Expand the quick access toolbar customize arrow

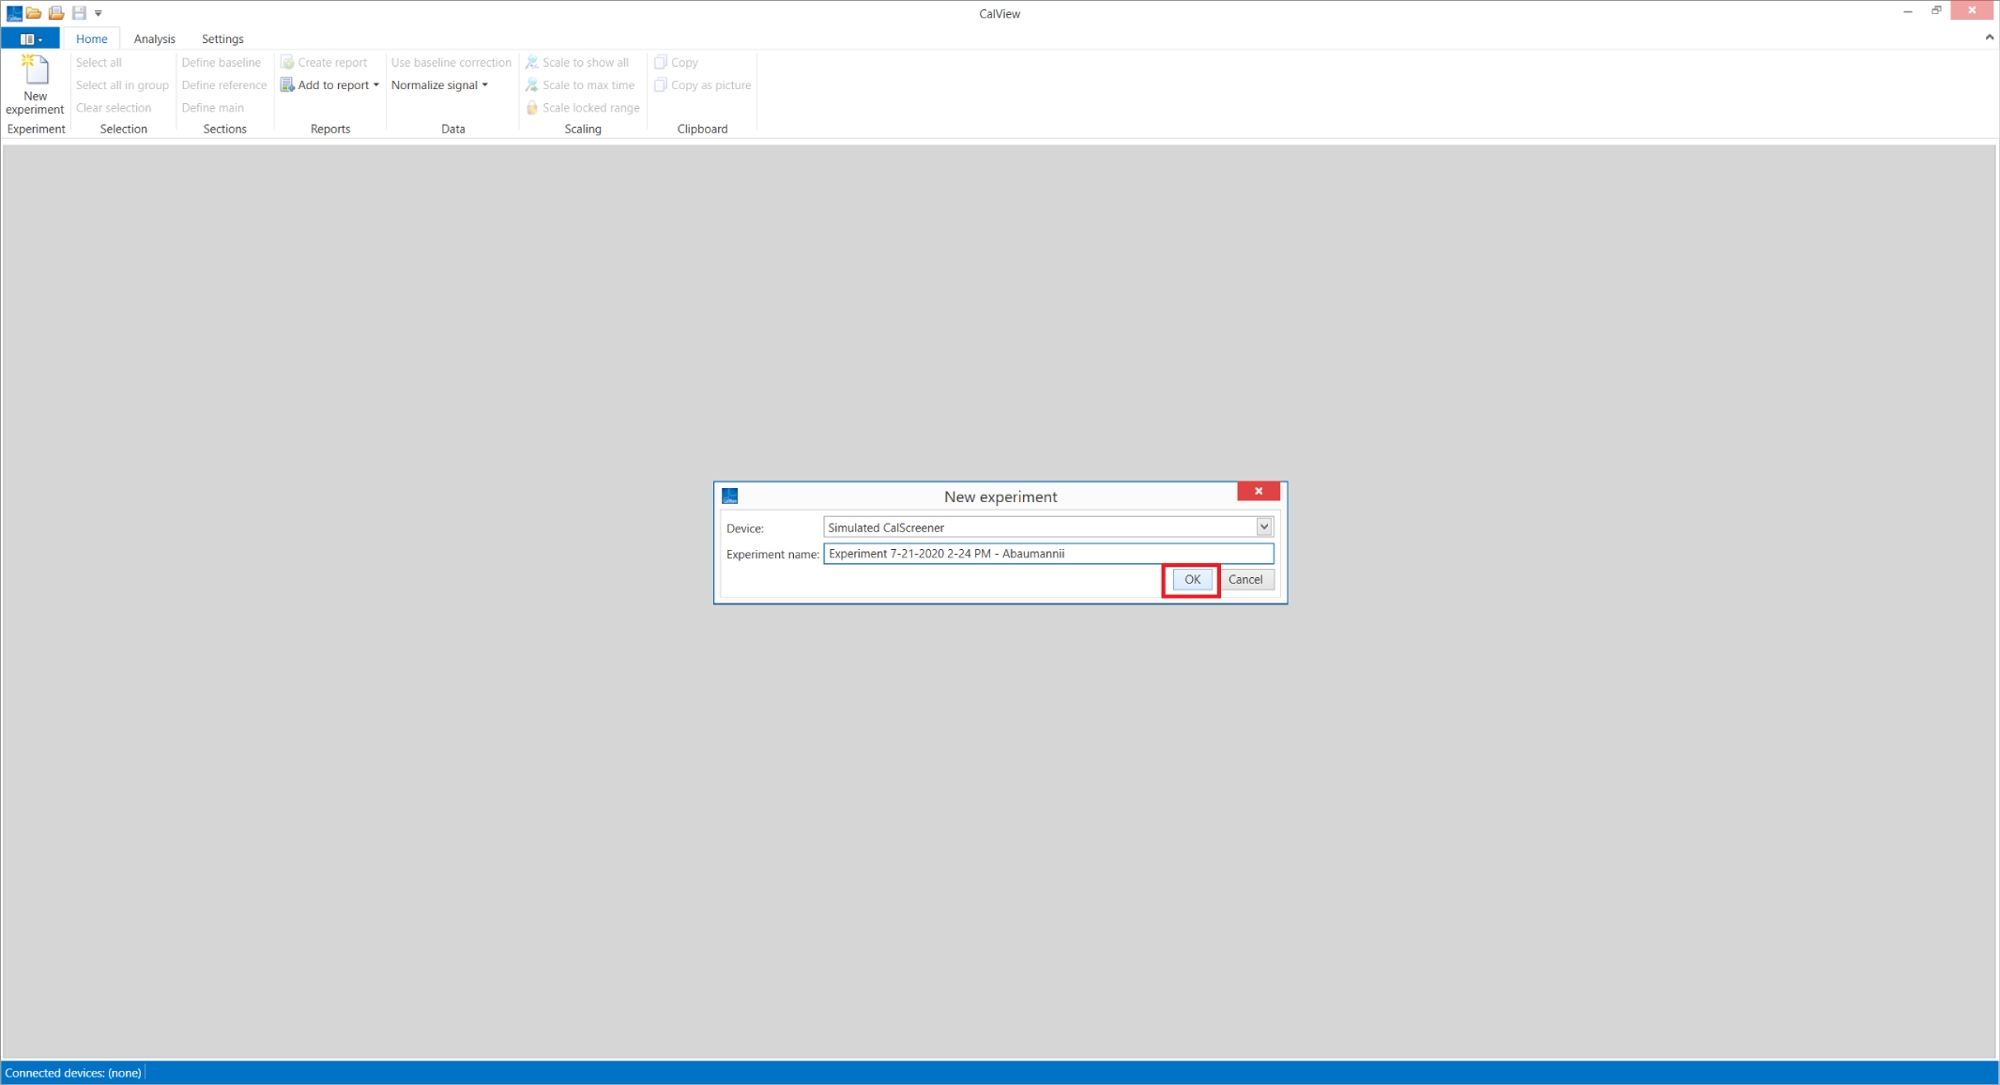click(x=98, y=13)
